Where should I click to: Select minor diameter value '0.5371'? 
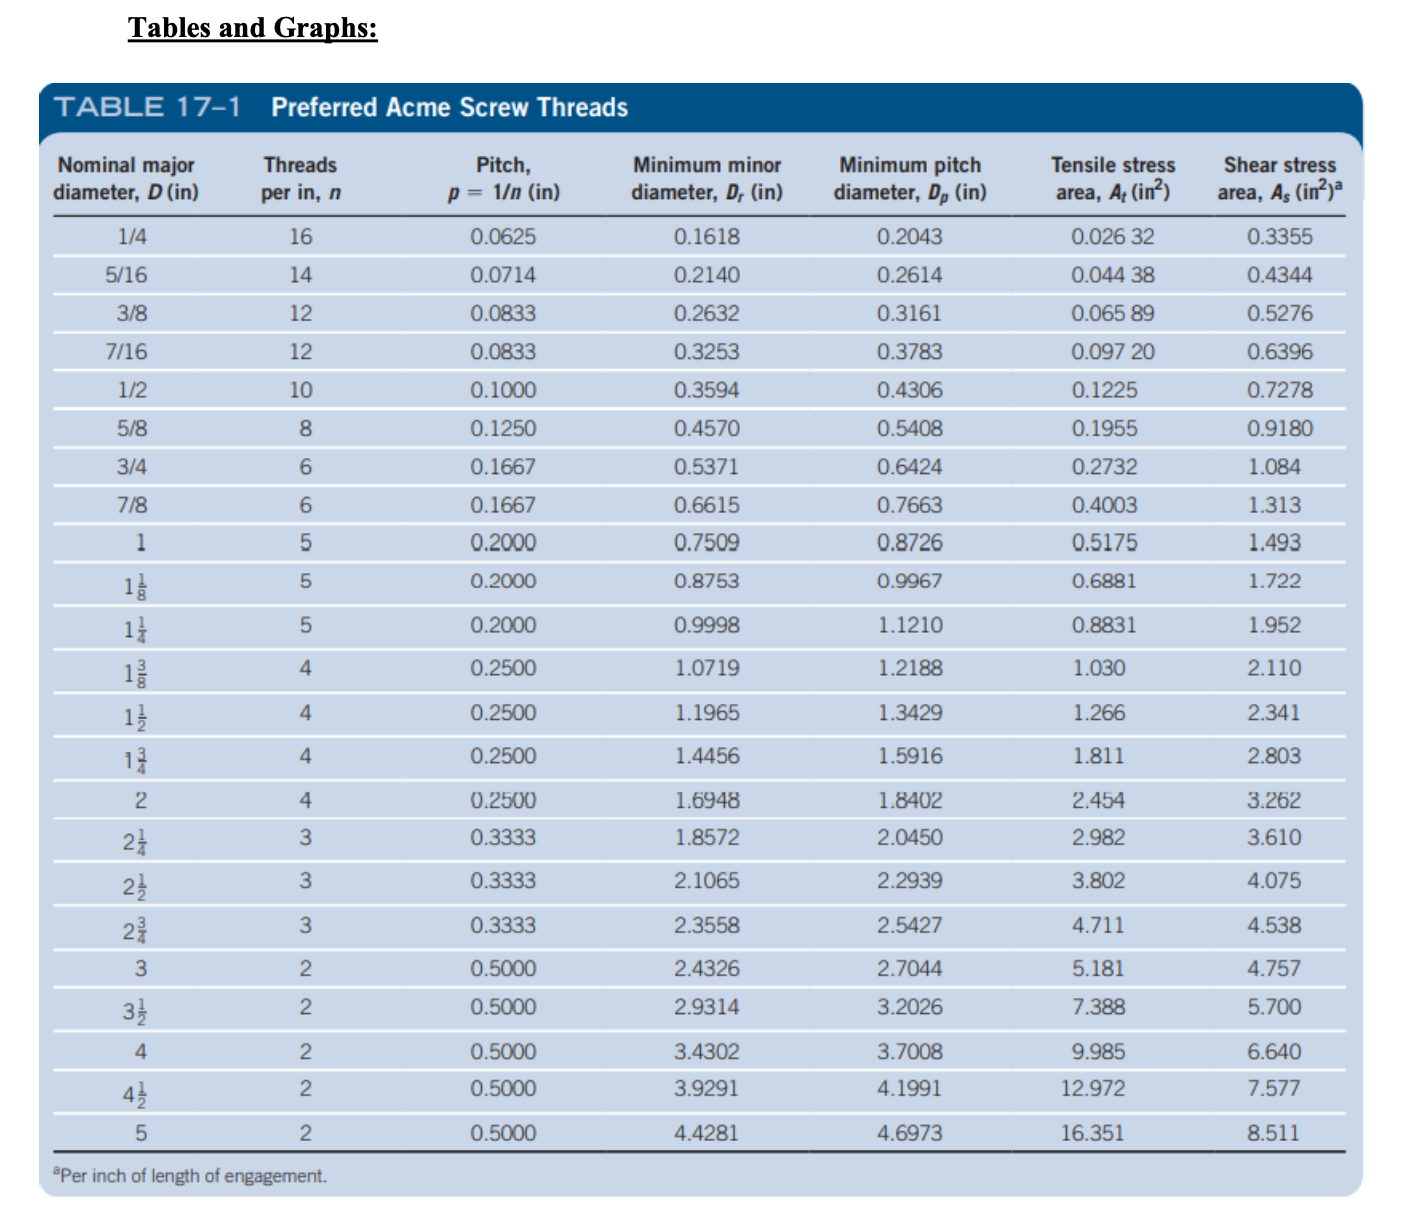707,467
